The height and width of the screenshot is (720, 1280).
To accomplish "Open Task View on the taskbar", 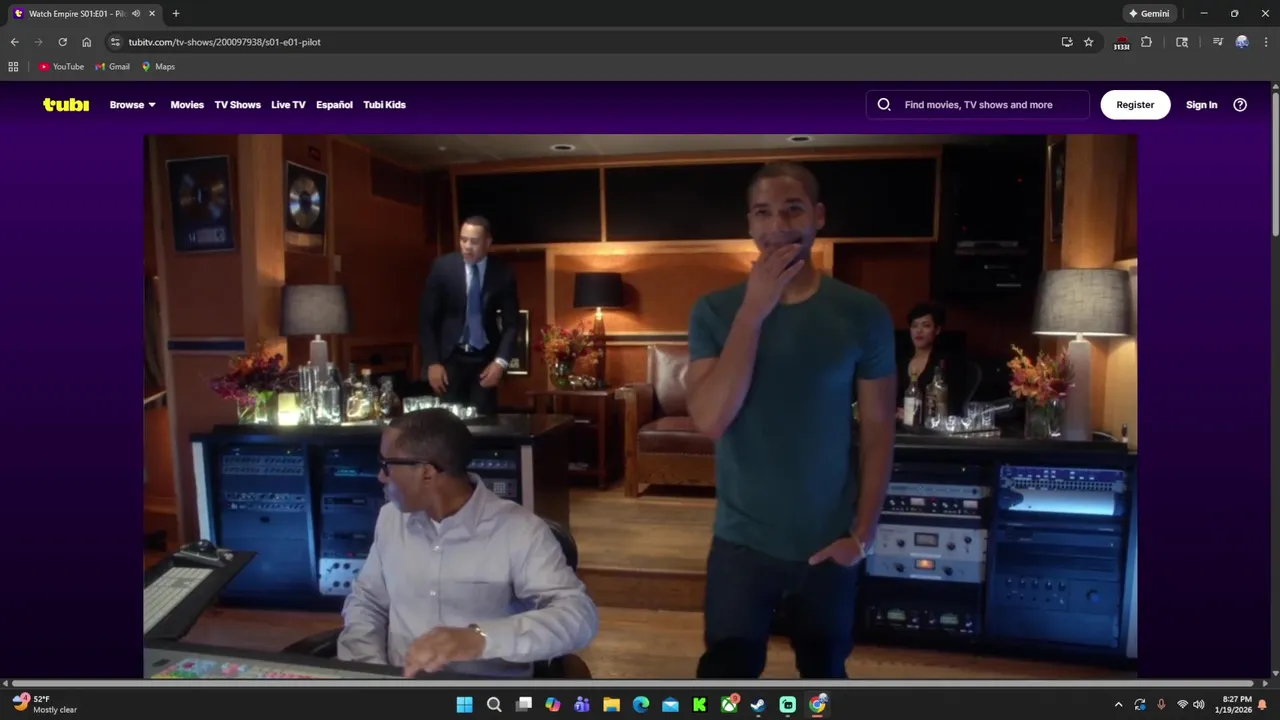I will coord(523,704).
